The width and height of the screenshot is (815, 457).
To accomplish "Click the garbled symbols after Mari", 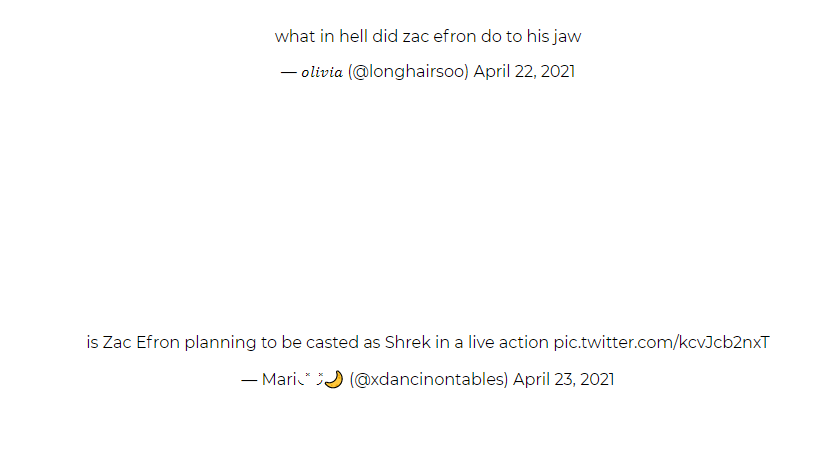I will tap(311, 378).
